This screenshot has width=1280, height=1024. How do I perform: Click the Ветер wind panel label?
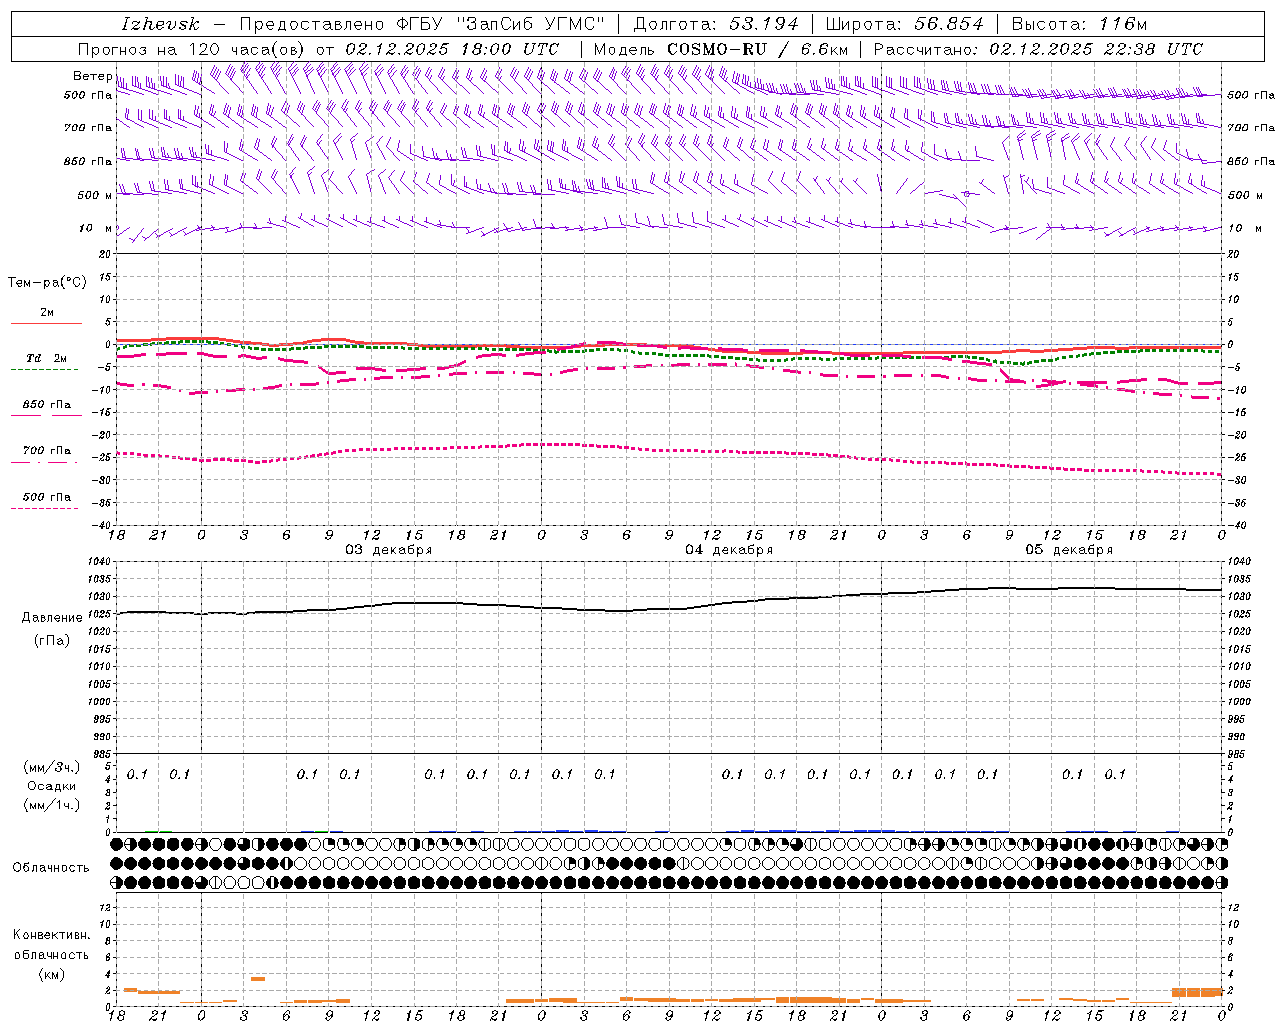92,76
